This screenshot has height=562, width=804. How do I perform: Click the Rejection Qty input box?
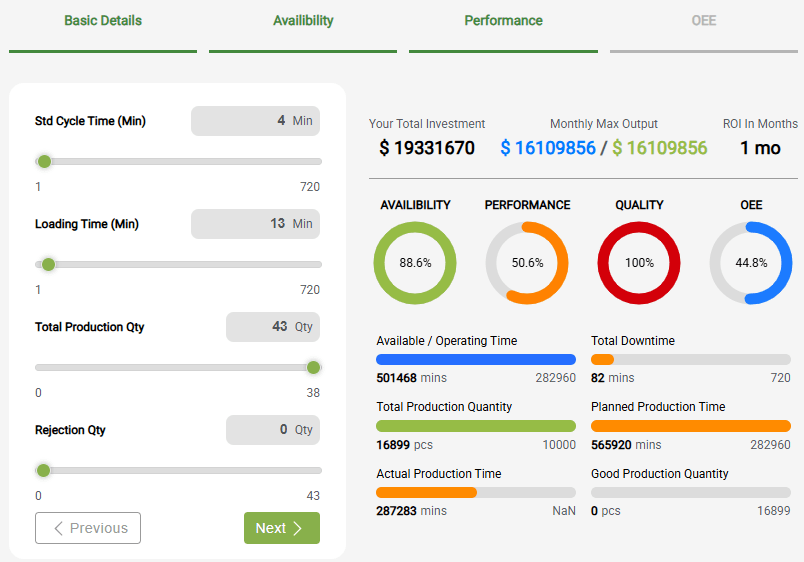(x=272, y=430)
